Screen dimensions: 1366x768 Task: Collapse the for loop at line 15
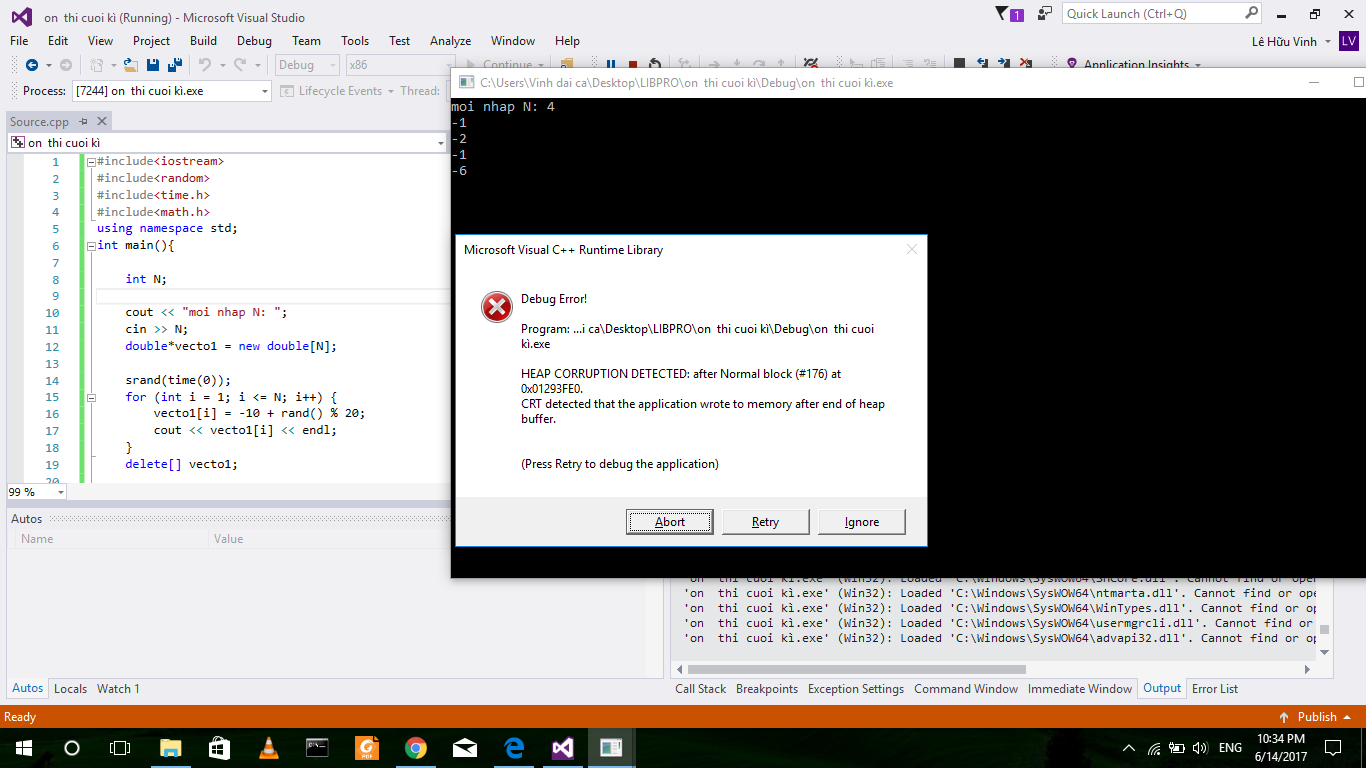pos(90,397)
